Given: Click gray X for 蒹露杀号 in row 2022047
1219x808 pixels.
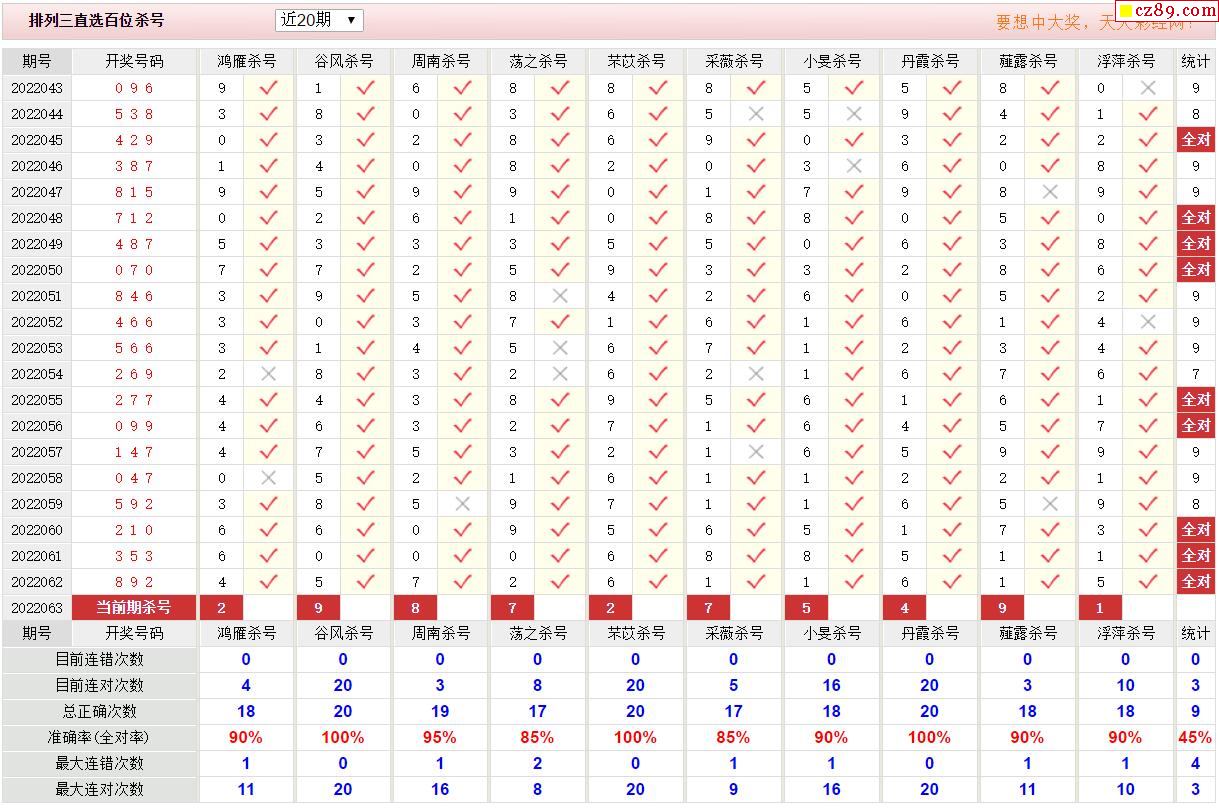Looking at the screenshot, I should click(1050, 192).
